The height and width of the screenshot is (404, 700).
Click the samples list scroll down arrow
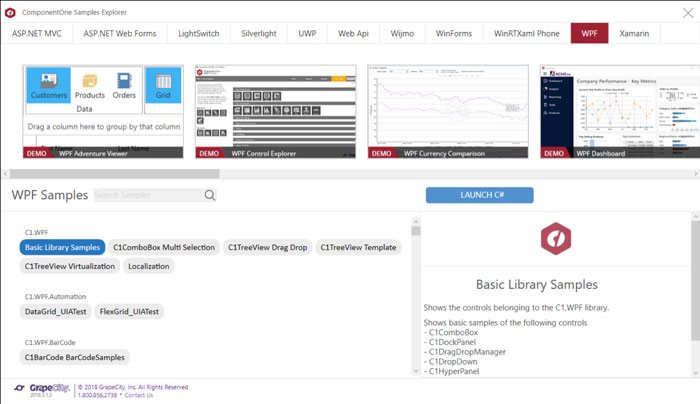click(x=416, y=371)
